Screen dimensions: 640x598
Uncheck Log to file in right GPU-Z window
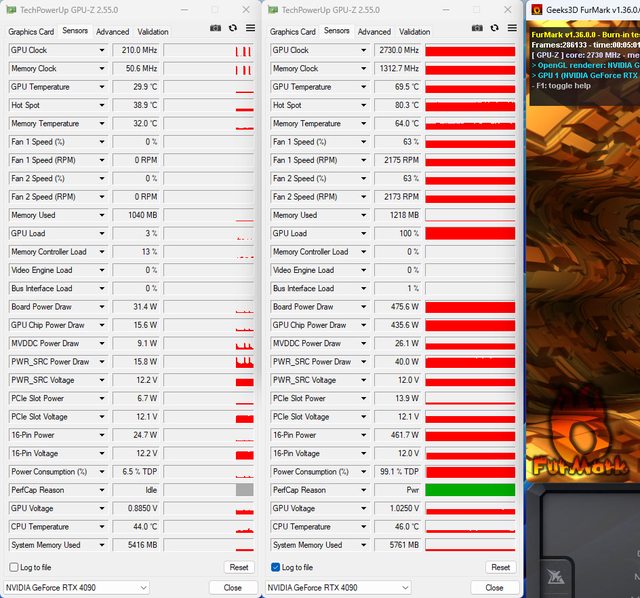pyautogui.click(x=275, y=567)
